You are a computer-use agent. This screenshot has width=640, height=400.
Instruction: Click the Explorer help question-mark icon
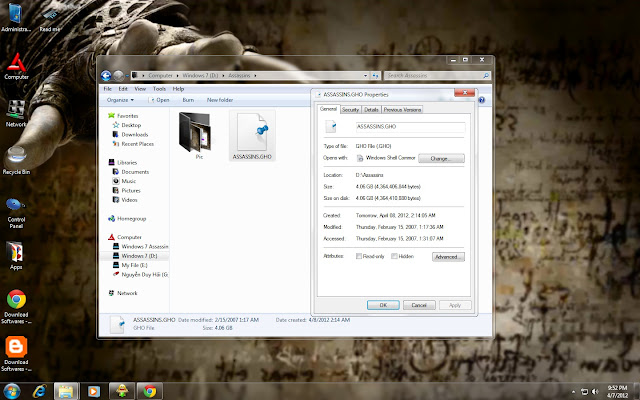pyautogui.click(x=482, y=100)
